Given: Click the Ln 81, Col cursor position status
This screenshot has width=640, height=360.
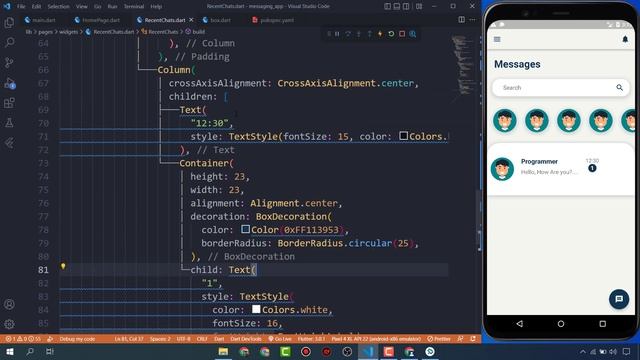Looking at the screenshot, I should click(x=129, y=339).
